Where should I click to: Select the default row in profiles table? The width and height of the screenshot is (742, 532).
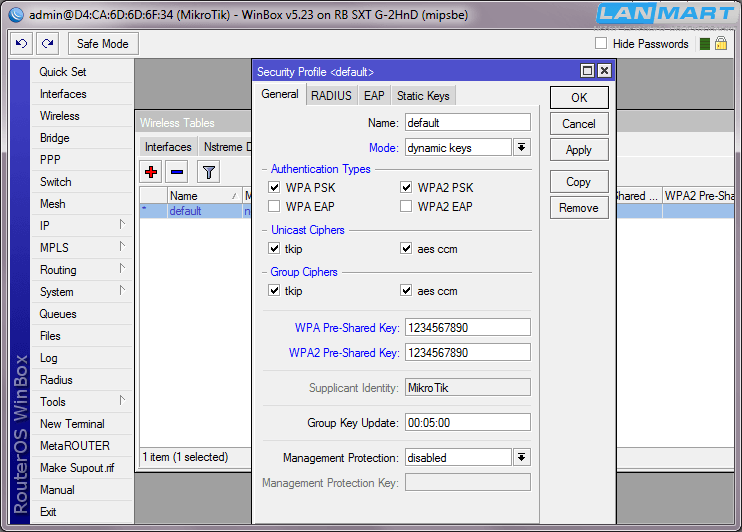pos(196,211)
